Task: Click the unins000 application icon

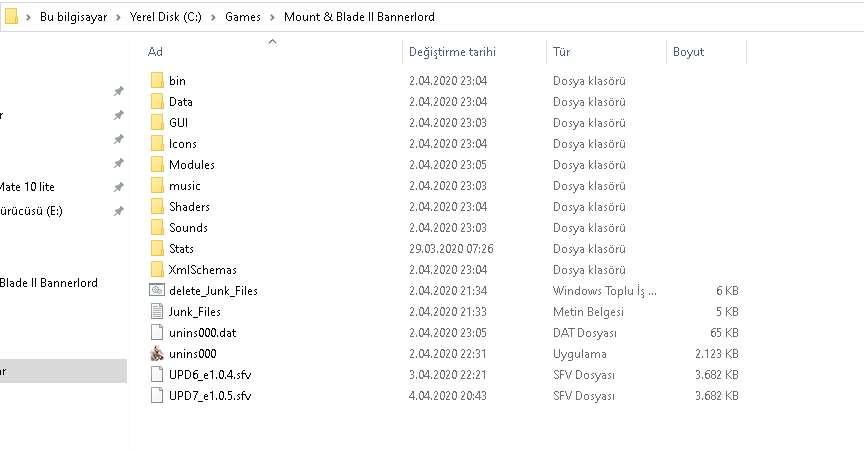Action: click(157, 353)
